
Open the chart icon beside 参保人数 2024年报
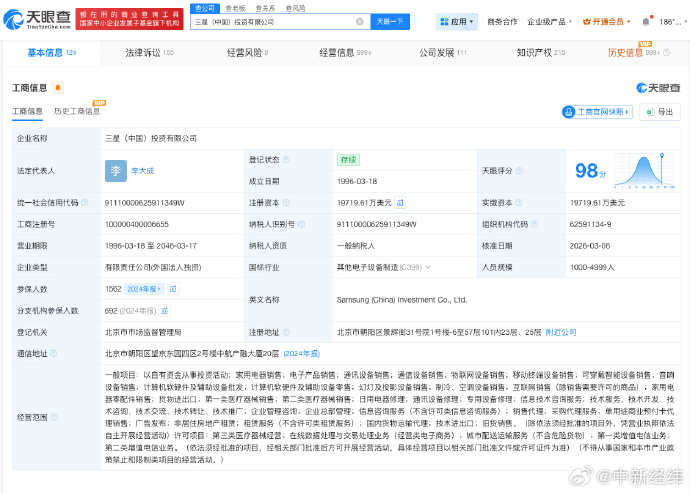pos(173,289)
